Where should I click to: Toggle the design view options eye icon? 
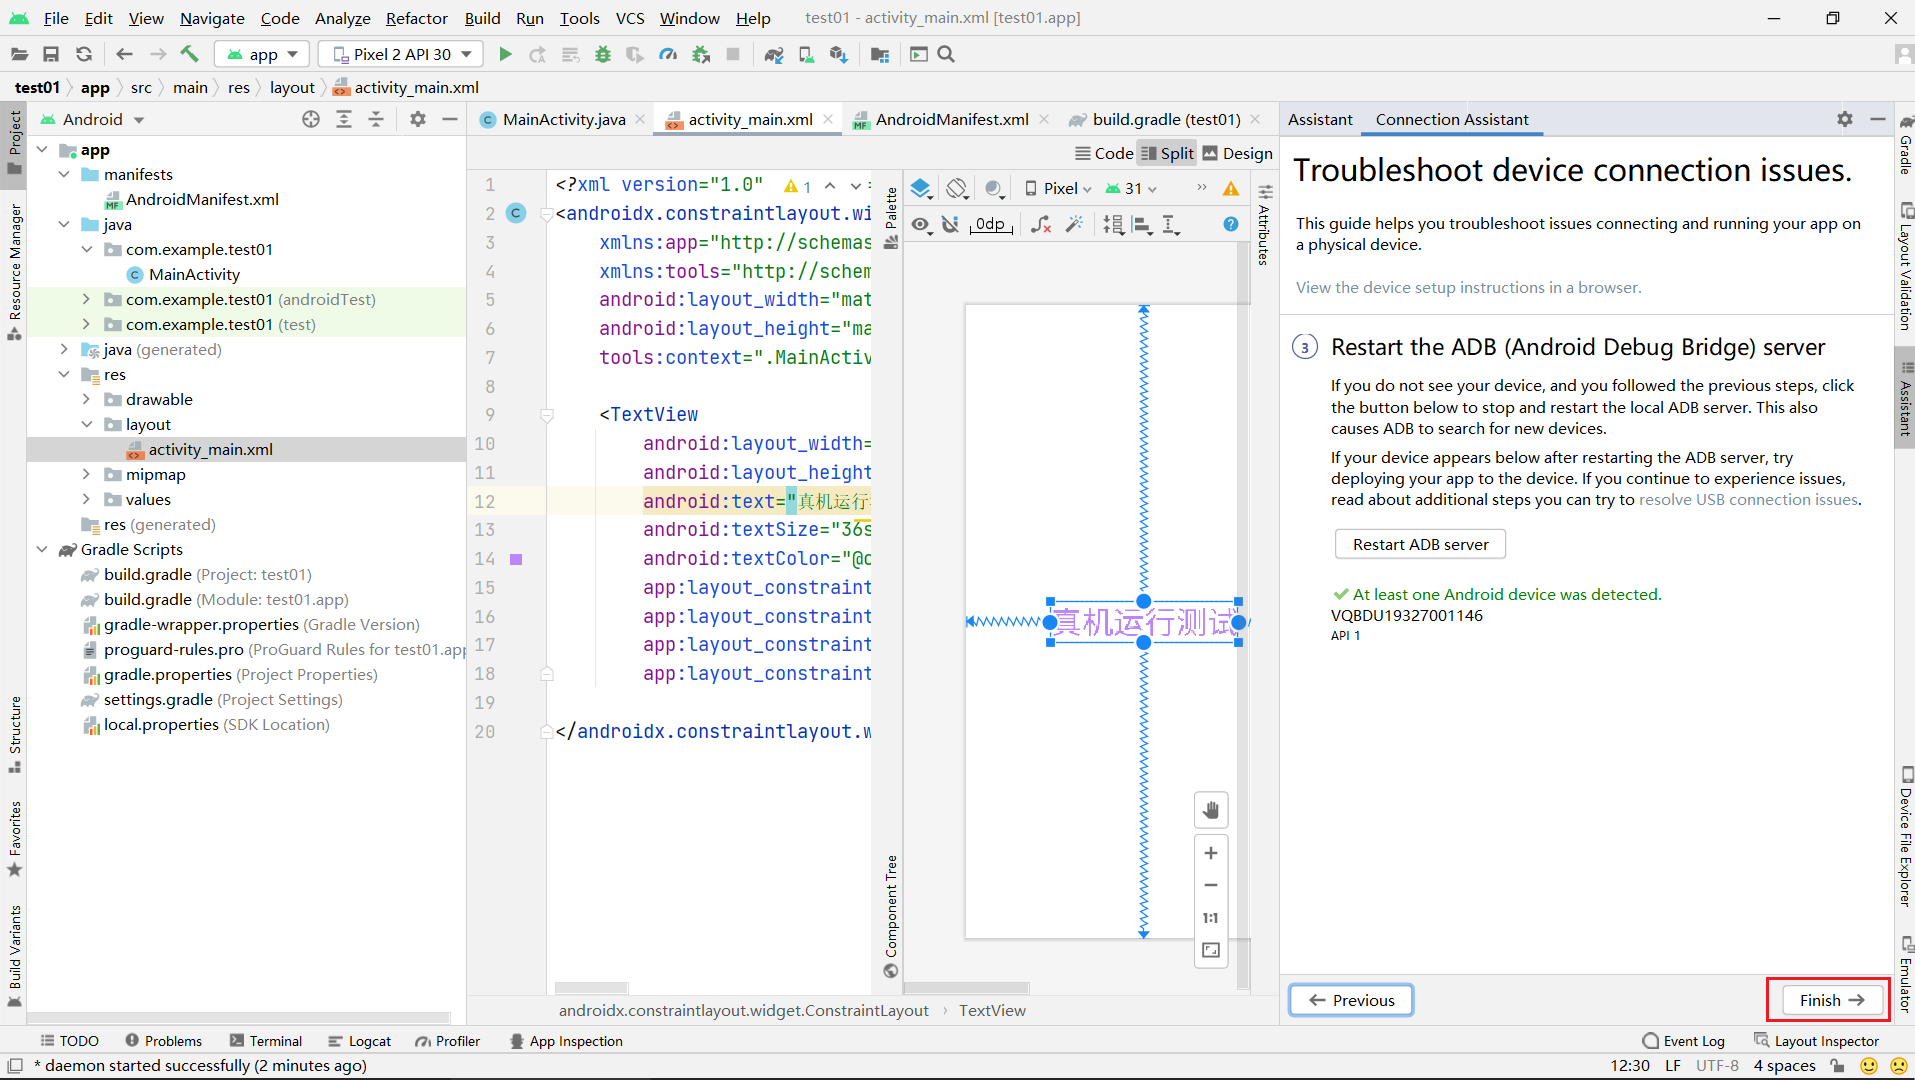(920, 224)
